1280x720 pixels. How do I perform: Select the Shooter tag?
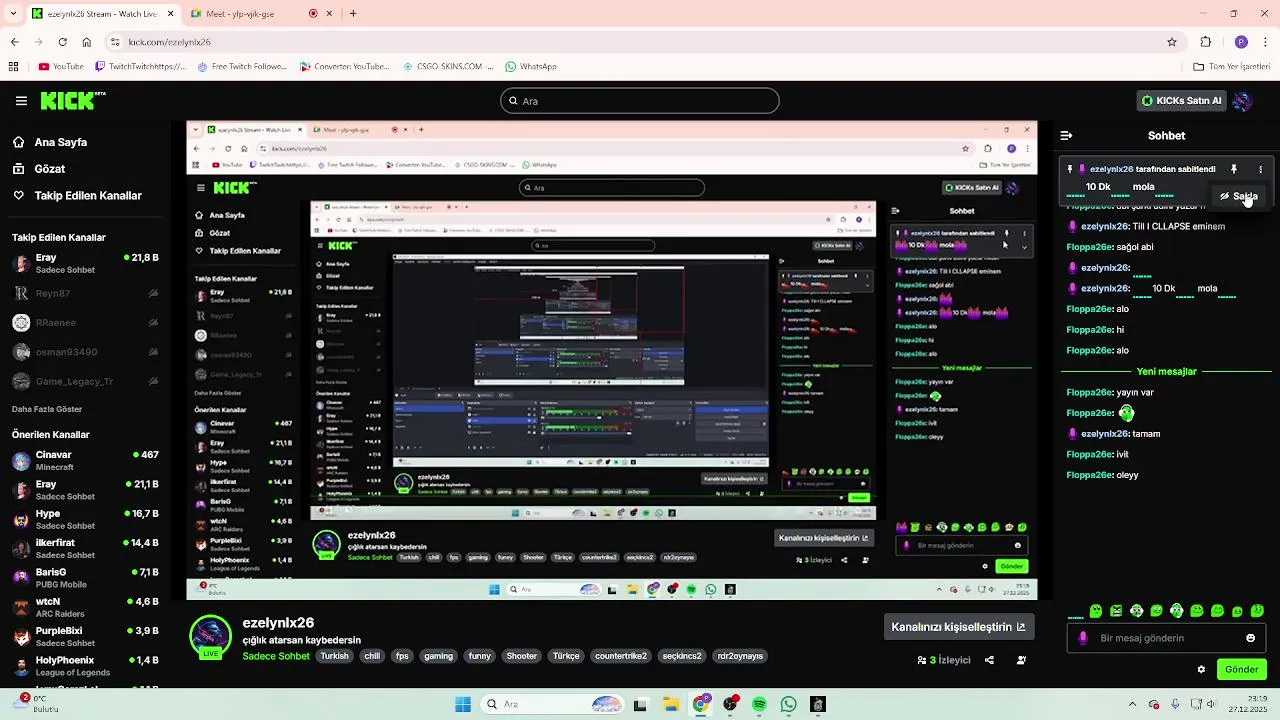click(x=521, y=656)
